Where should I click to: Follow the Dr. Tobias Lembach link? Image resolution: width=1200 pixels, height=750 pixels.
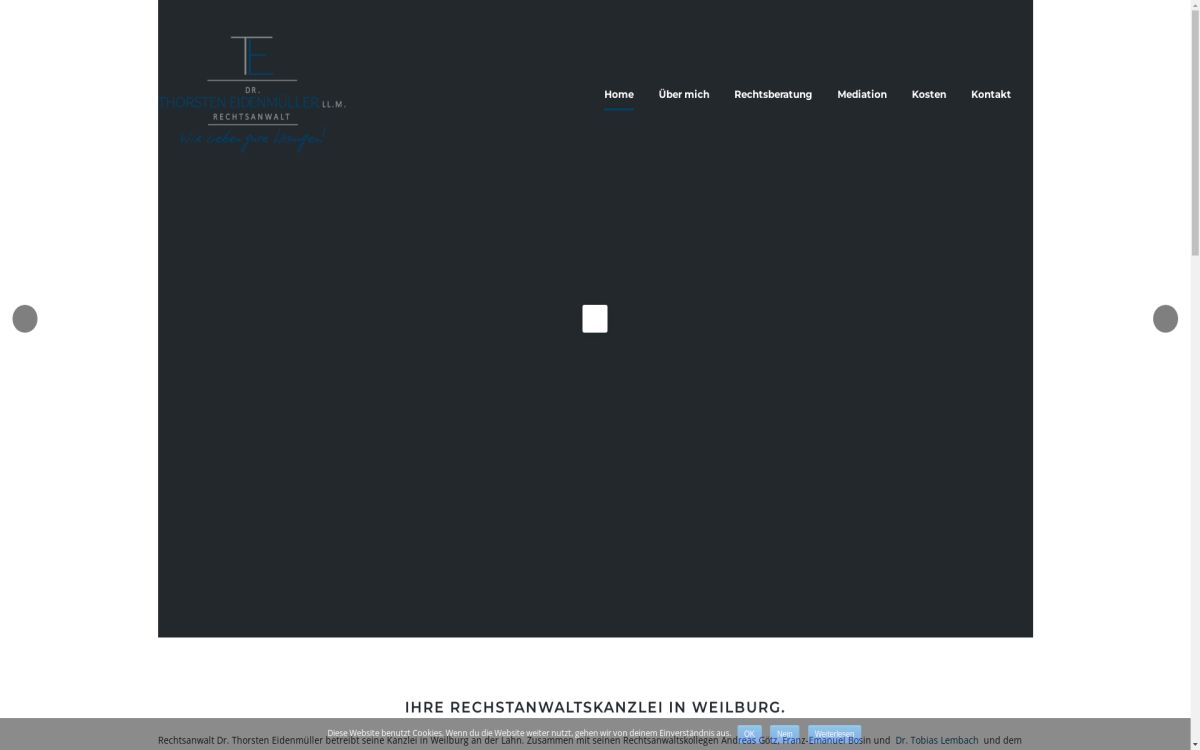pos(936,741)
